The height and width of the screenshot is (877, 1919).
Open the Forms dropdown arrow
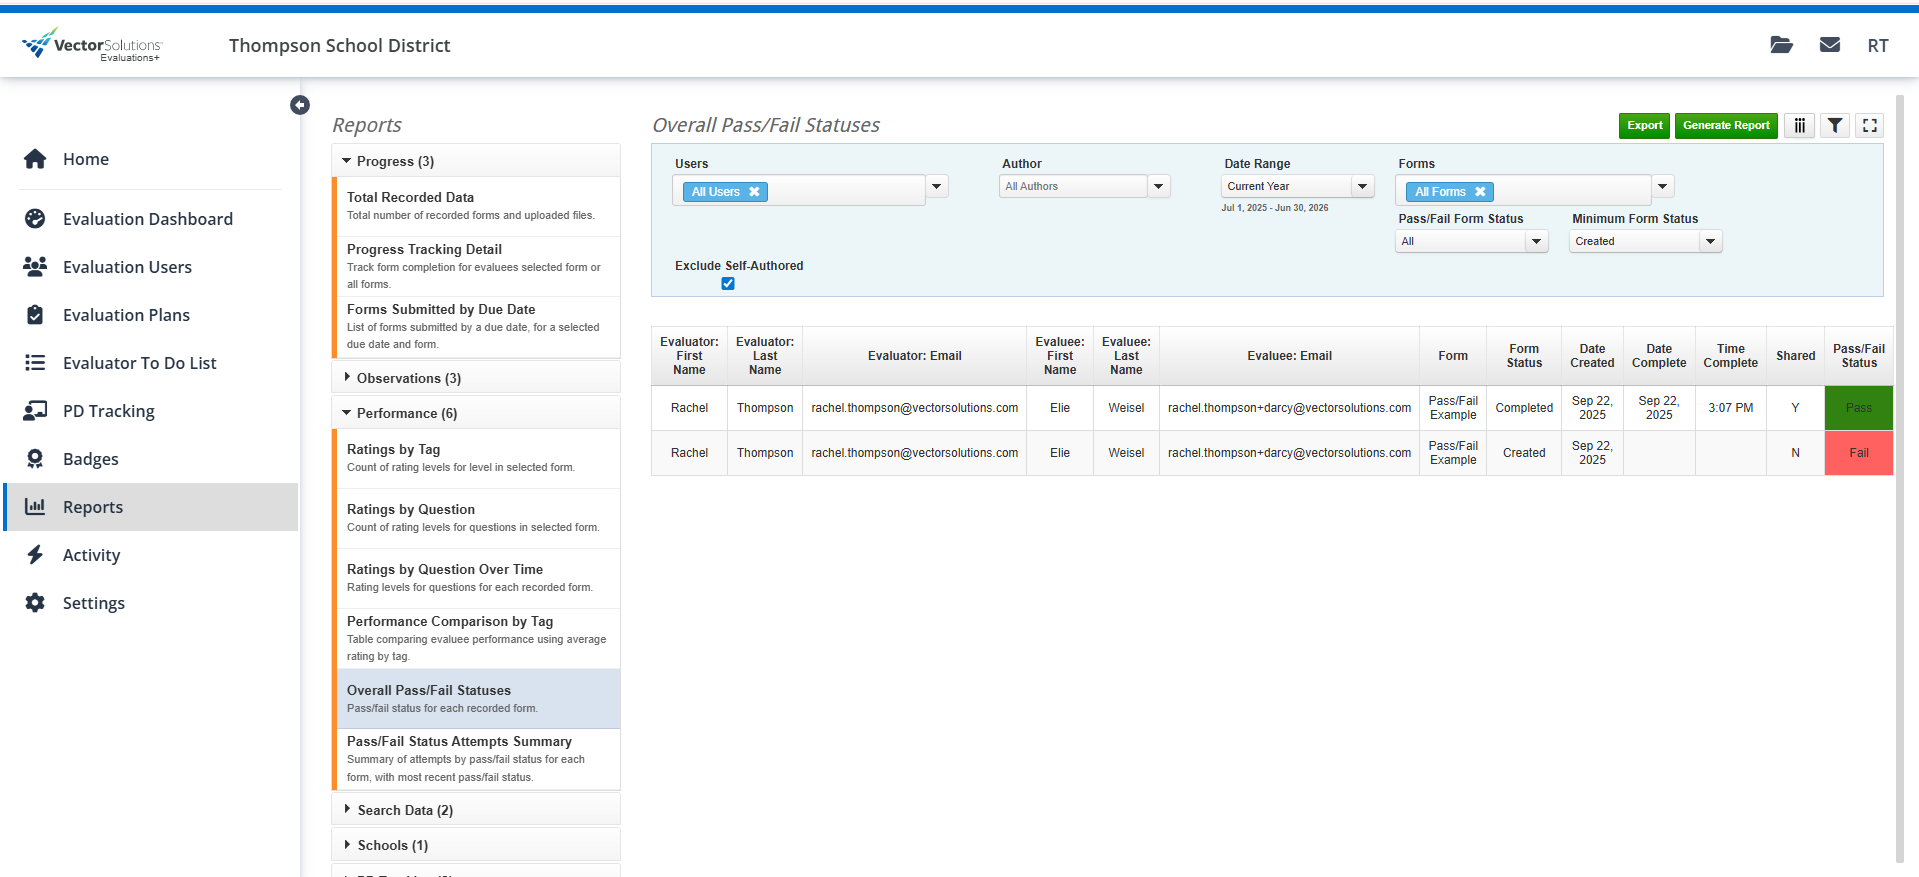click(x=1663, y=186)
